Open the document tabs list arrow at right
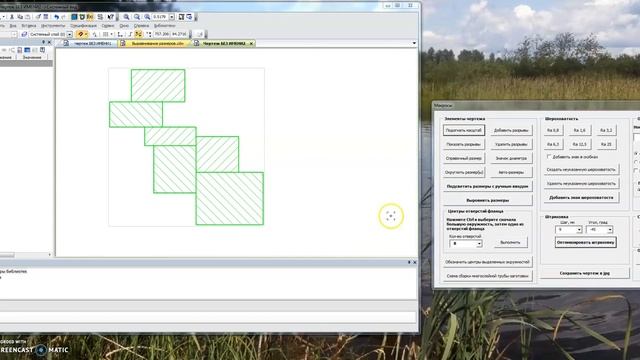The width and height of the screenshot is (640, 360). [414, 43]
